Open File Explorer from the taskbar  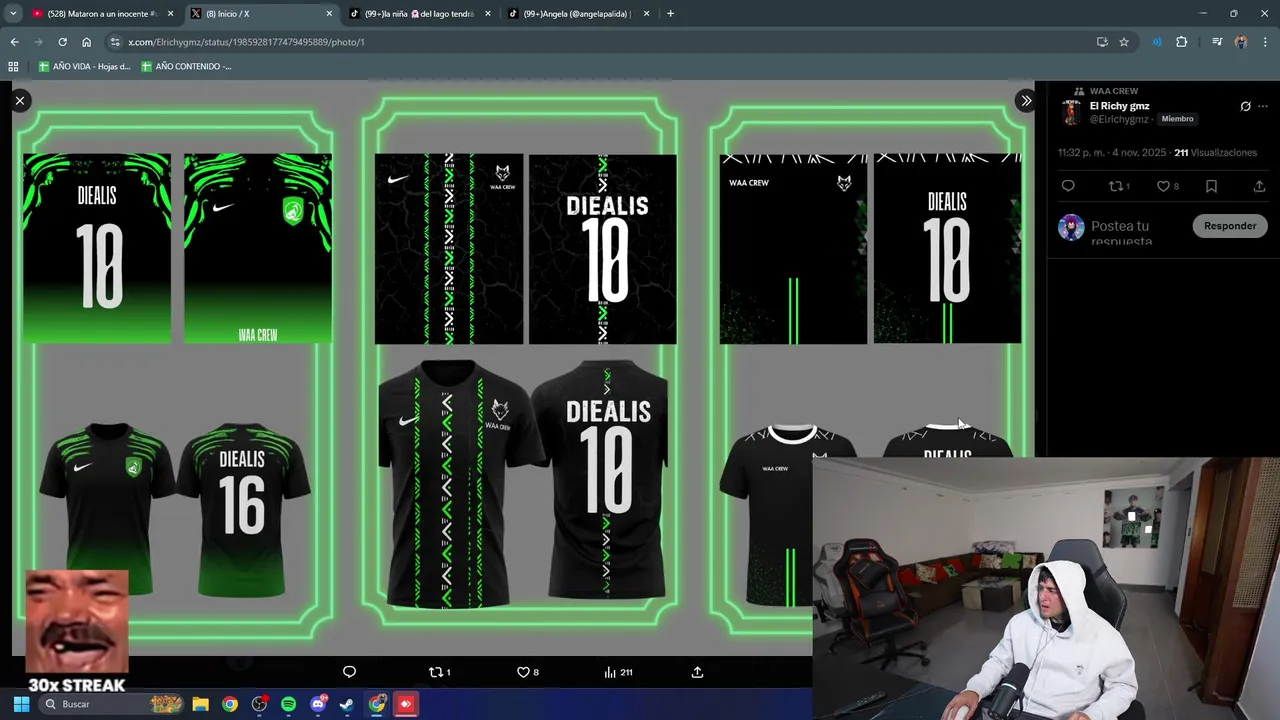[200, 704]
